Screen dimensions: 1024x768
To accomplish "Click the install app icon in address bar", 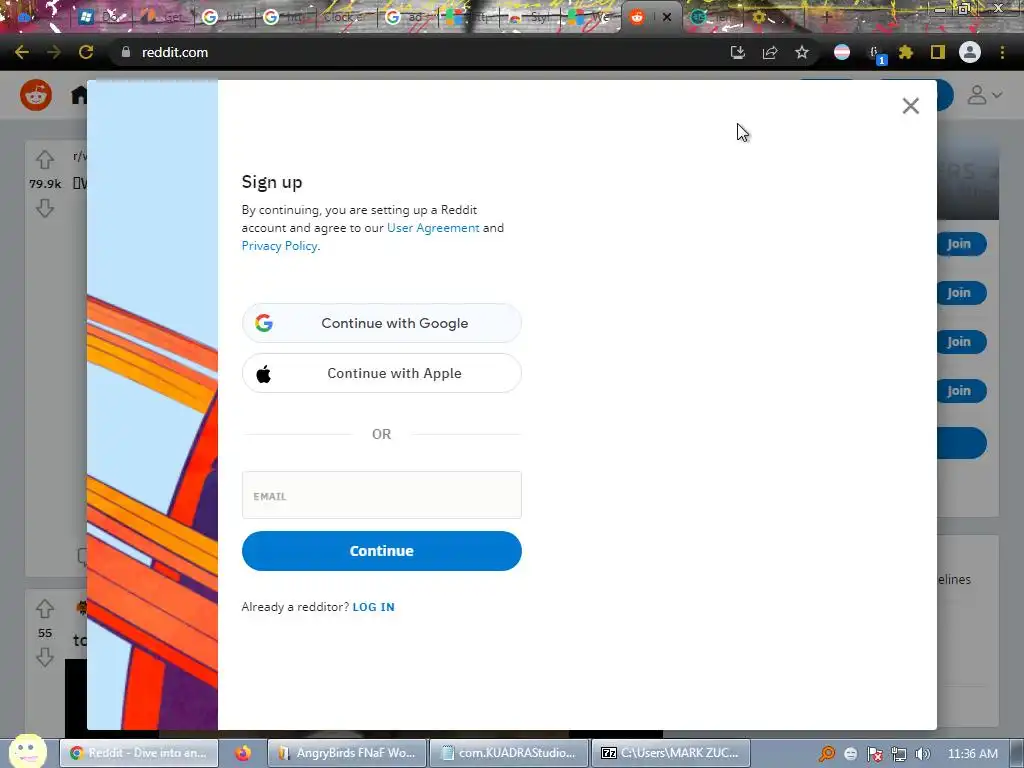I will click(x=737, y=52).
